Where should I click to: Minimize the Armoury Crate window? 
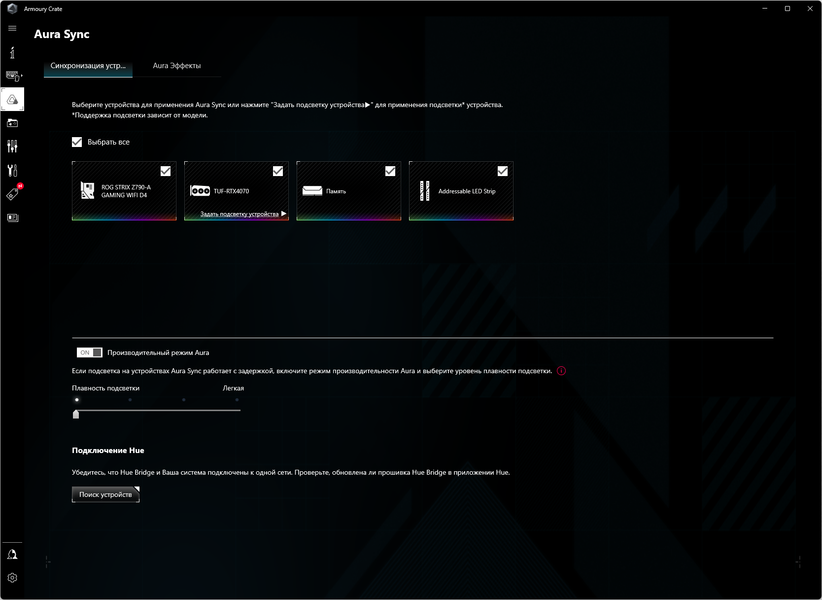[x=765, y=9]
